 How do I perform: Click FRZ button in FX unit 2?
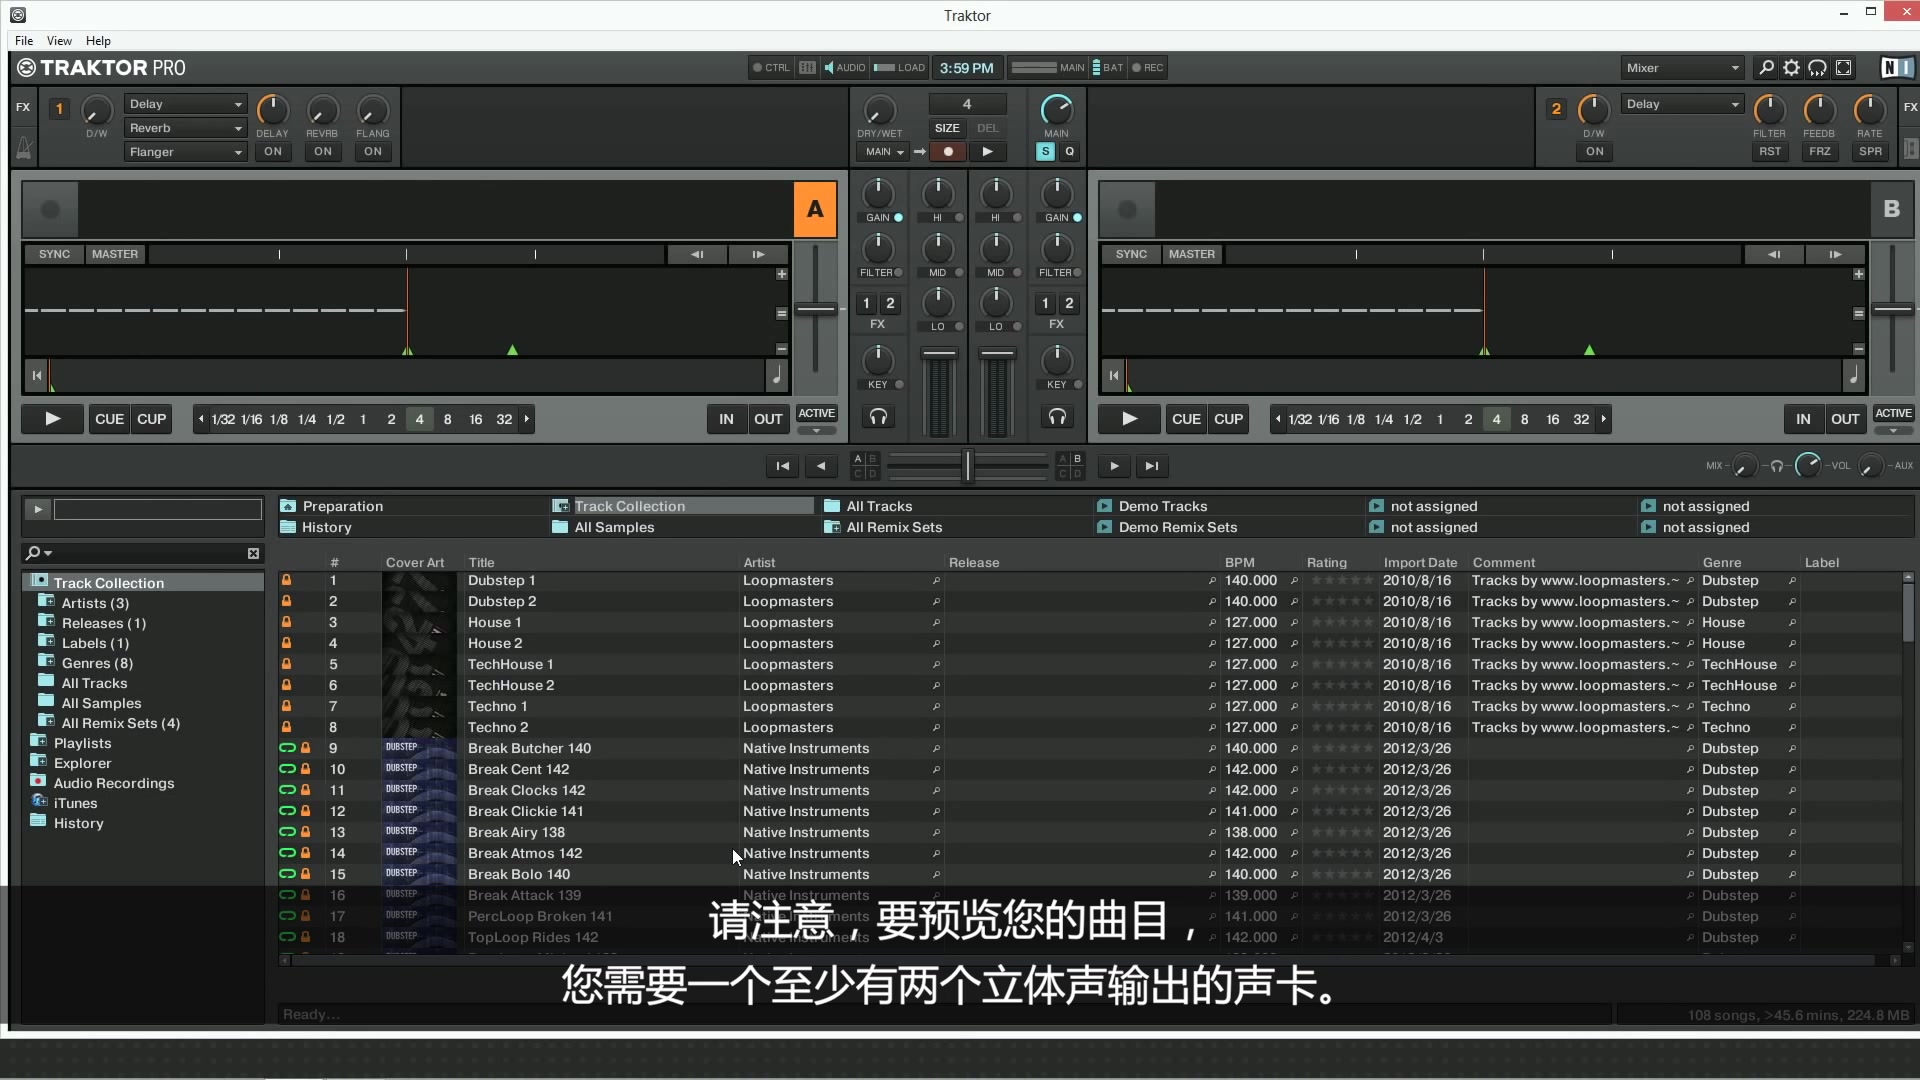pyautogui.click(x=1820, y=152)
